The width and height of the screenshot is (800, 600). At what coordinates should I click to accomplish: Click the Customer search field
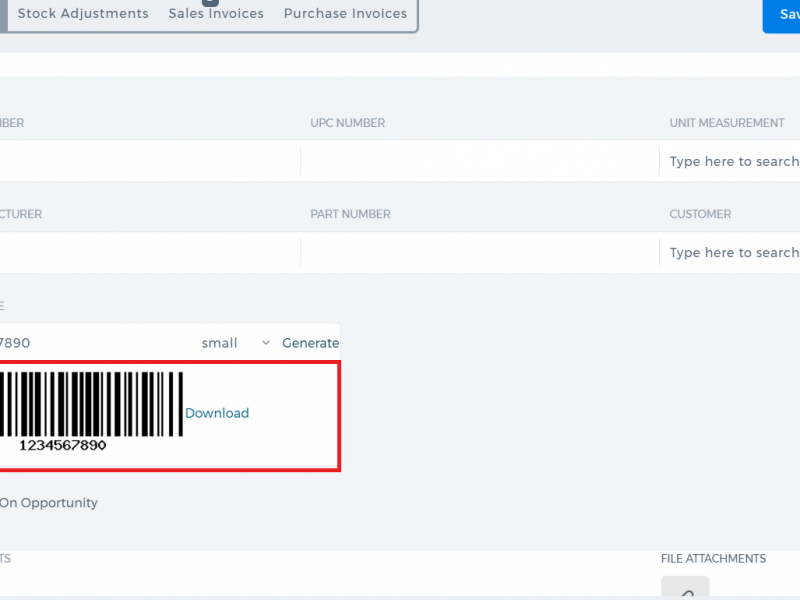click(x=730, y=253)
